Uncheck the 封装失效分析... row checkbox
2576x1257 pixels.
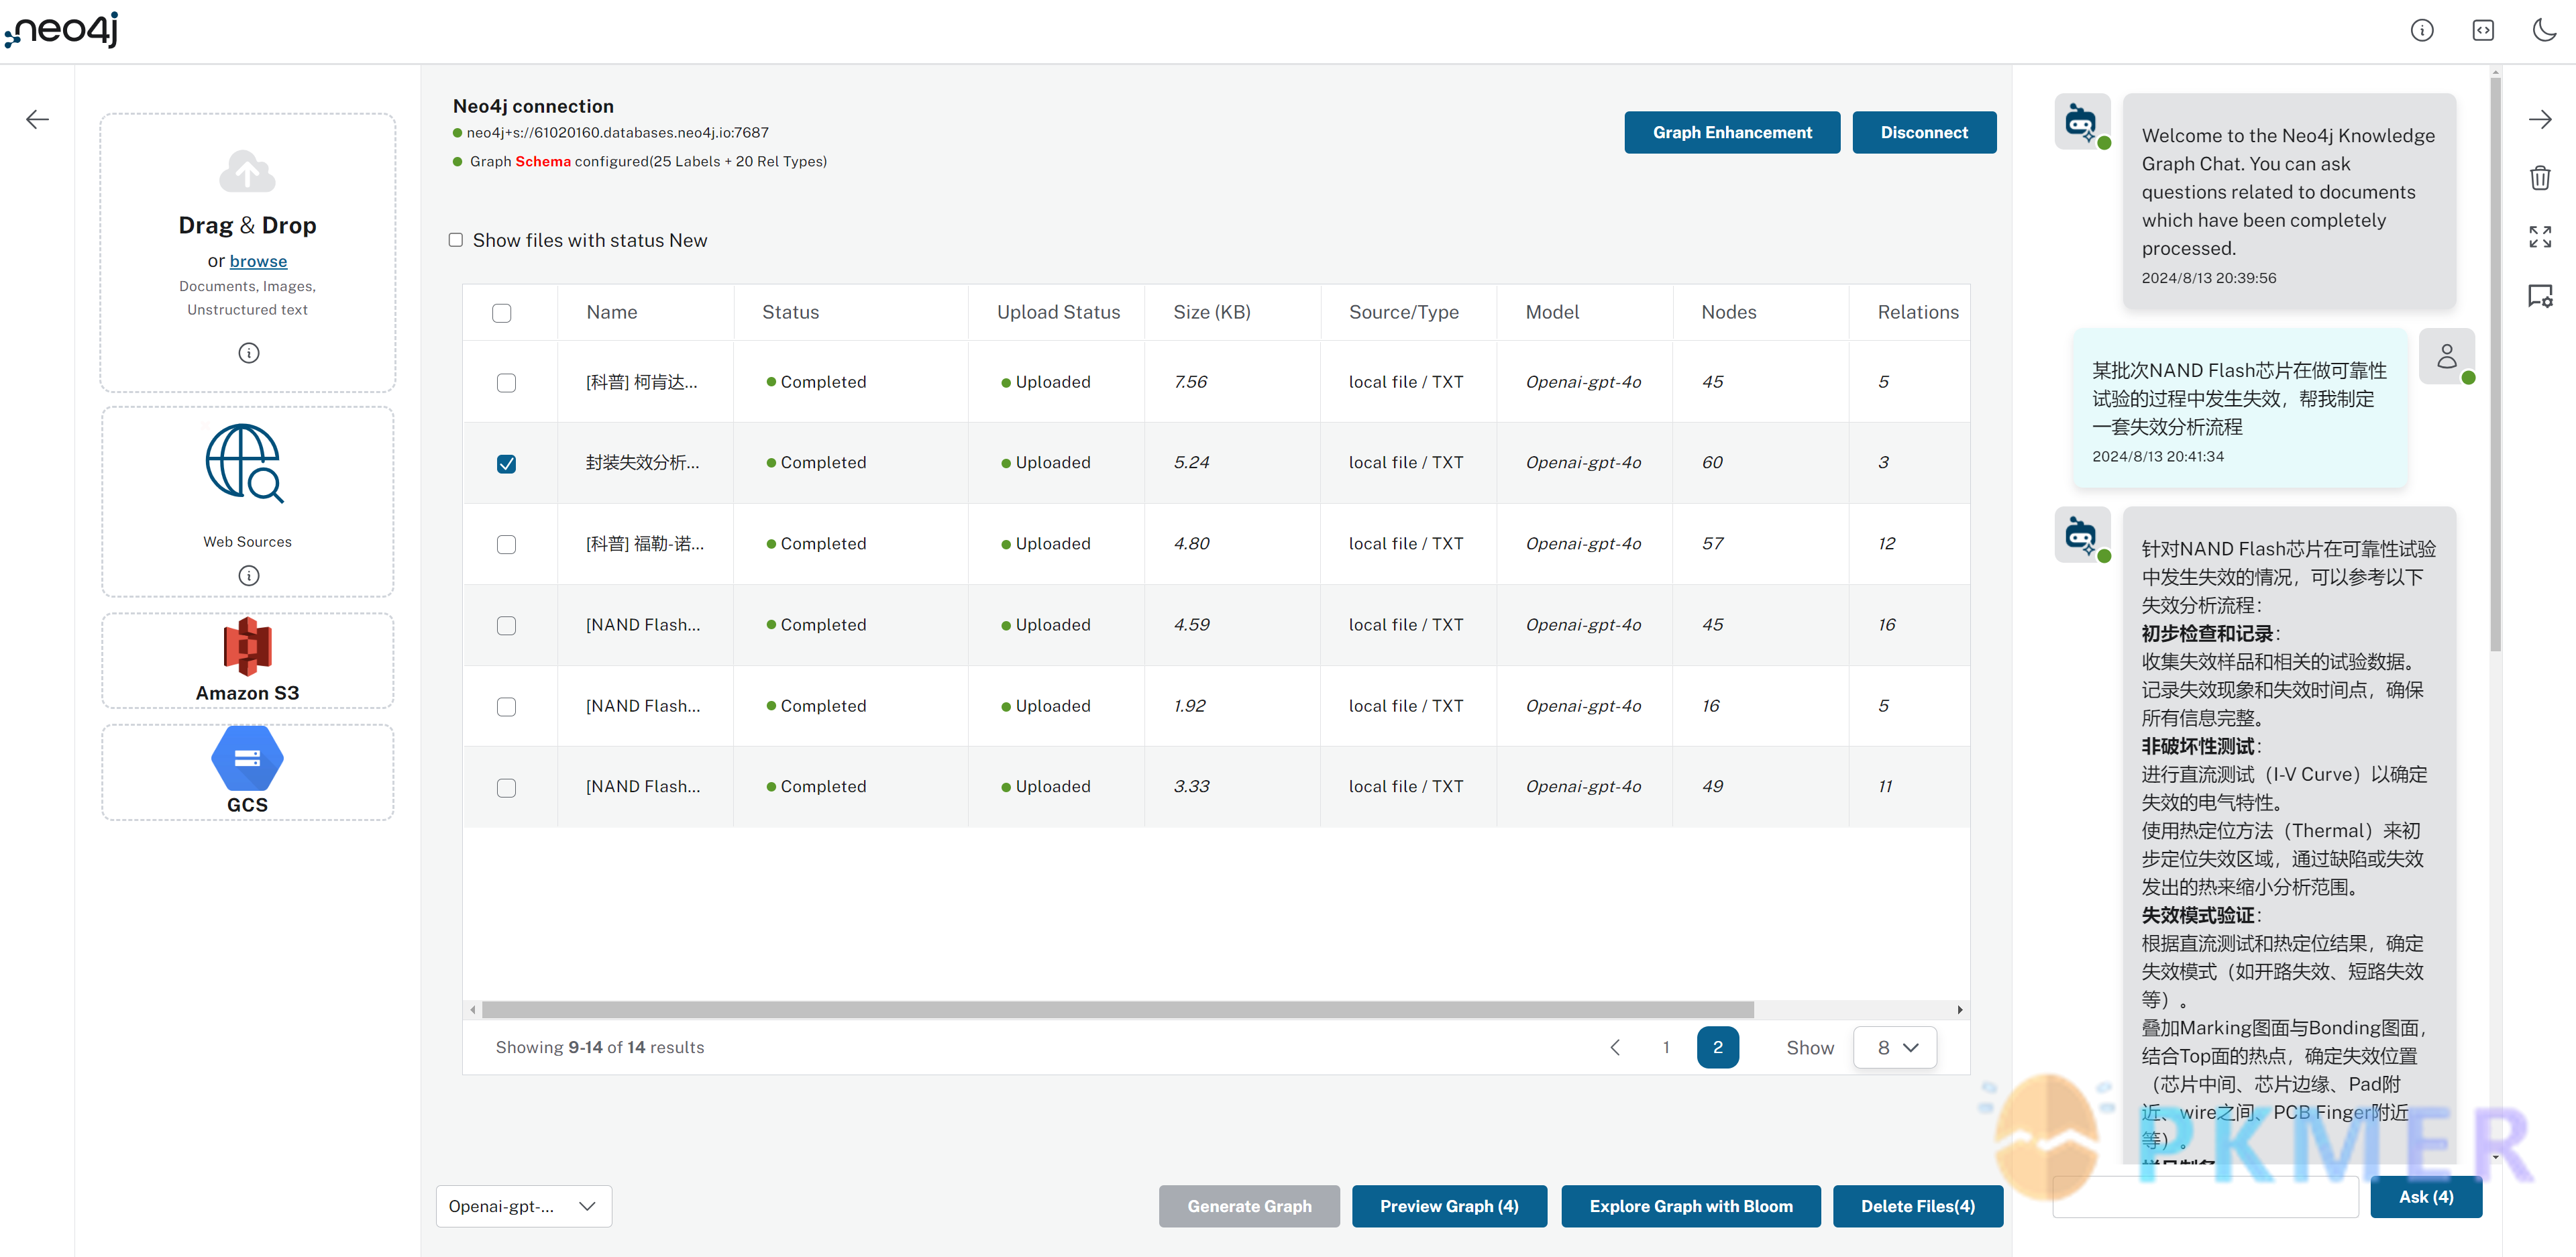tap(507, 464)
